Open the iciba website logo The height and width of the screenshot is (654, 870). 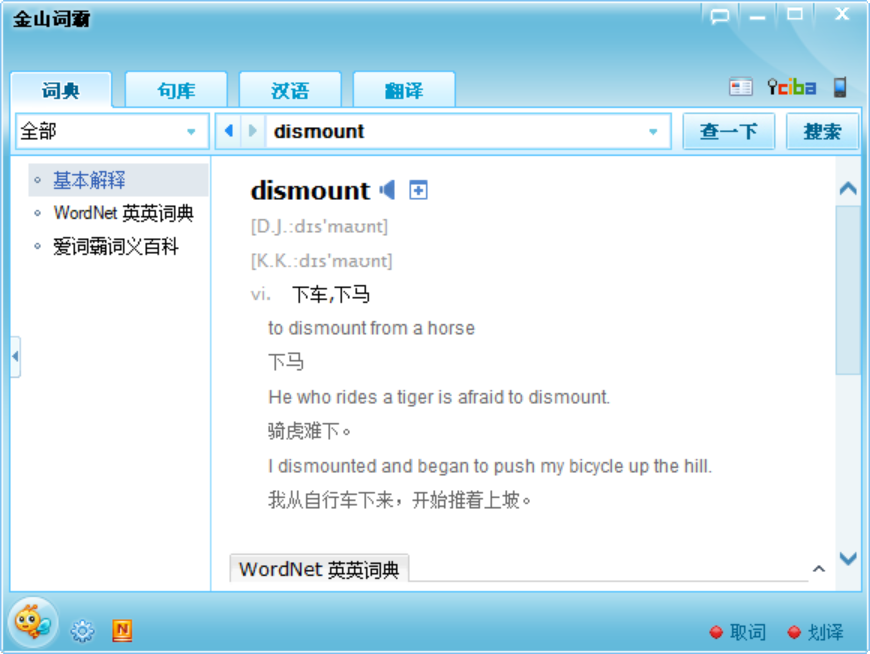(x=792, y=87)
